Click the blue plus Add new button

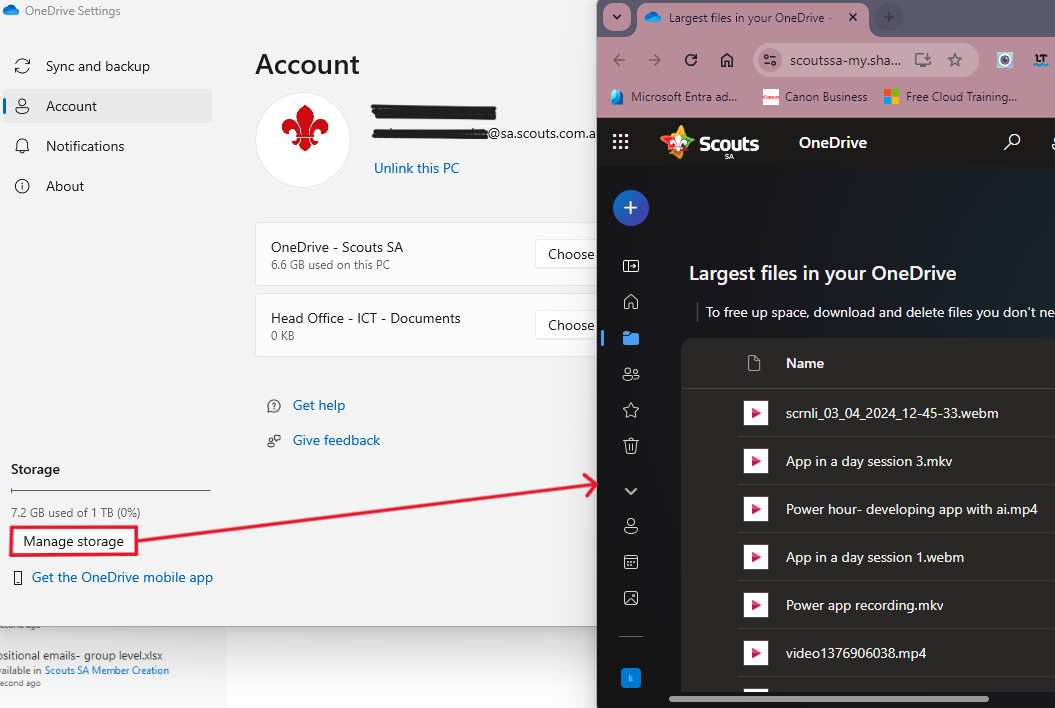630,208
